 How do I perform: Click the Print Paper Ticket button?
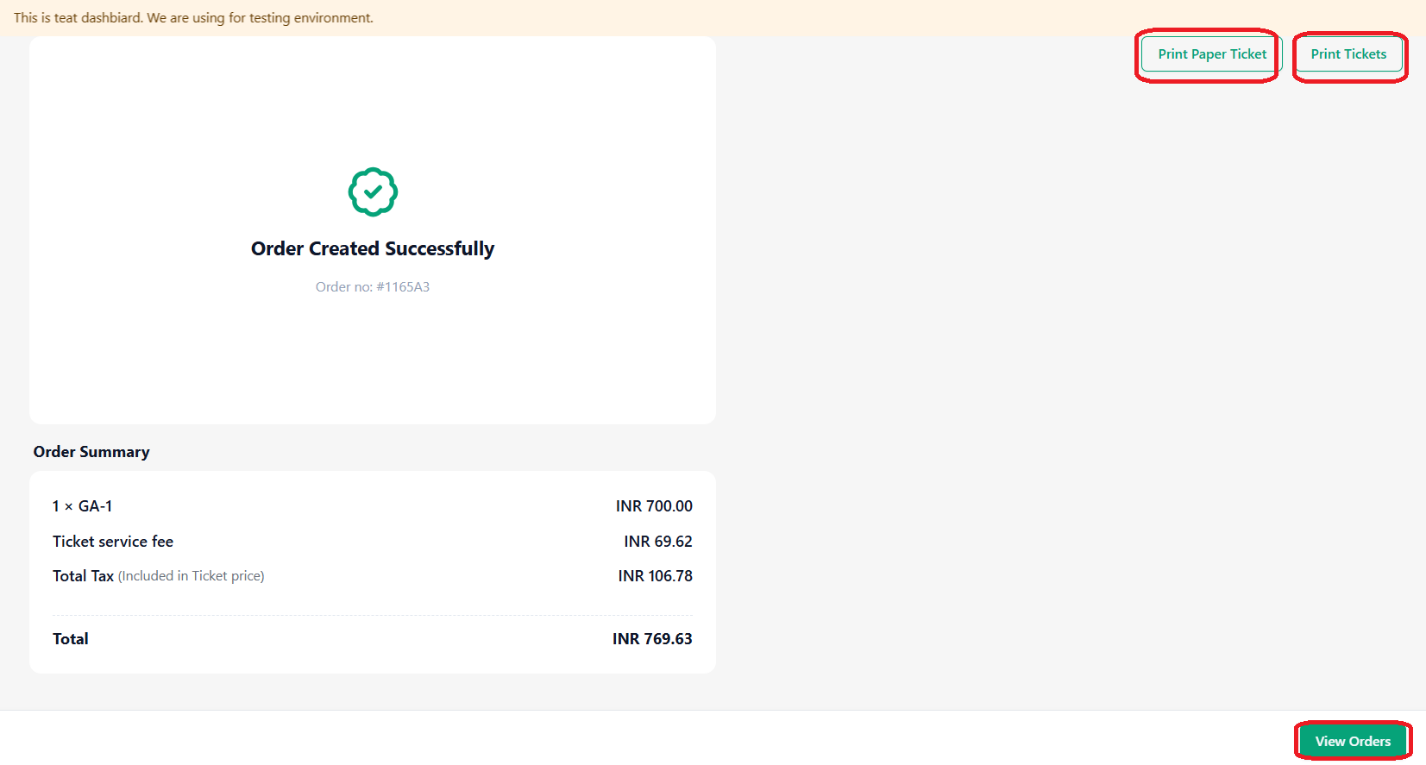(1211, 54)
